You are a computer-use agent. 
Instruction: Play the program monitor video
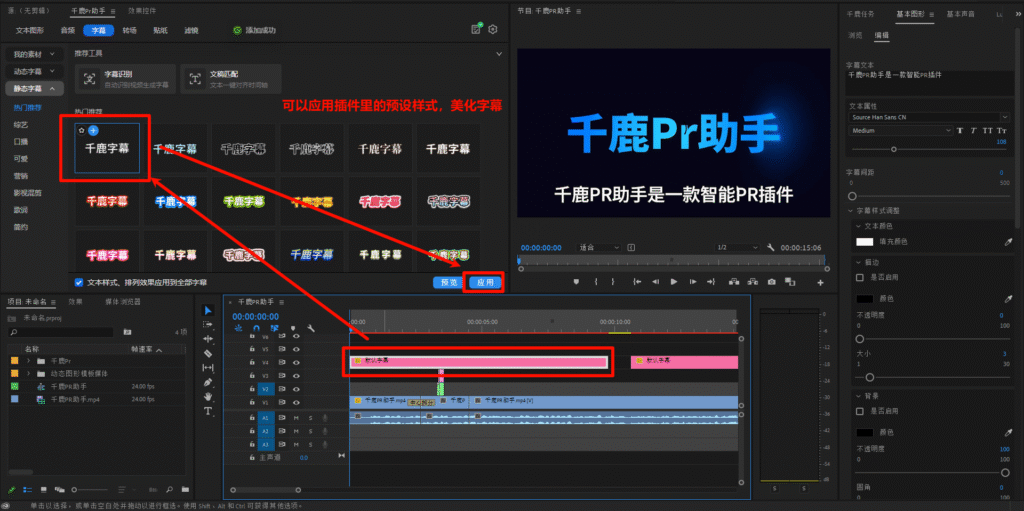[674, 282]
